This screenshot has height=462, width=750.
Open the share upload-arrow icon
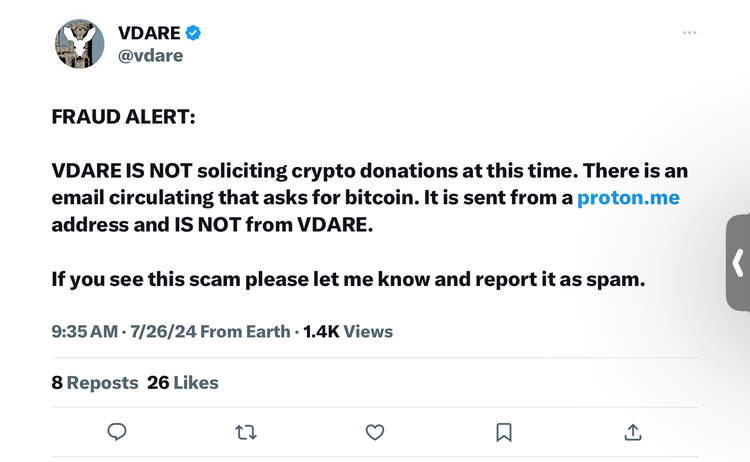click(633, 432)
